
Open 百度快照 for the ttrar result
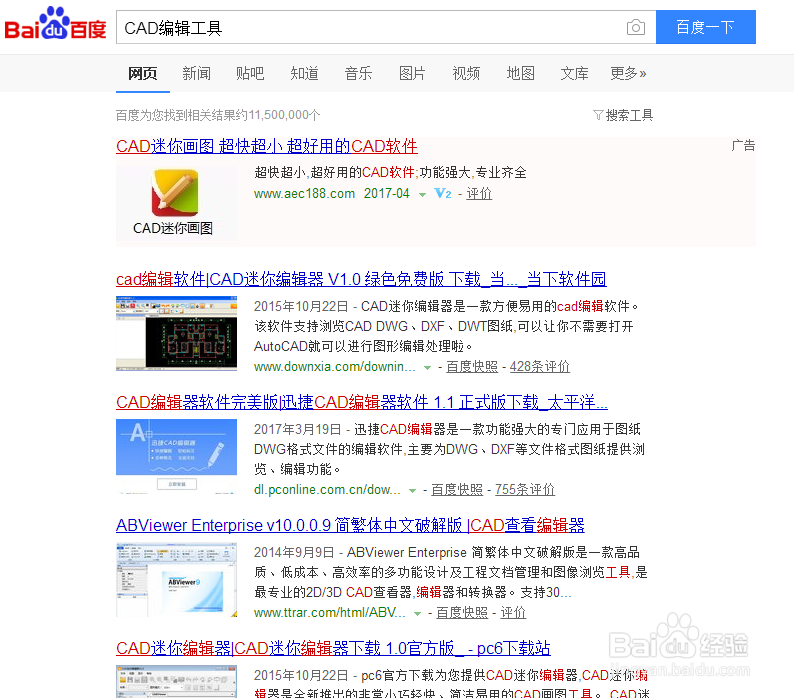pos(462,613)
